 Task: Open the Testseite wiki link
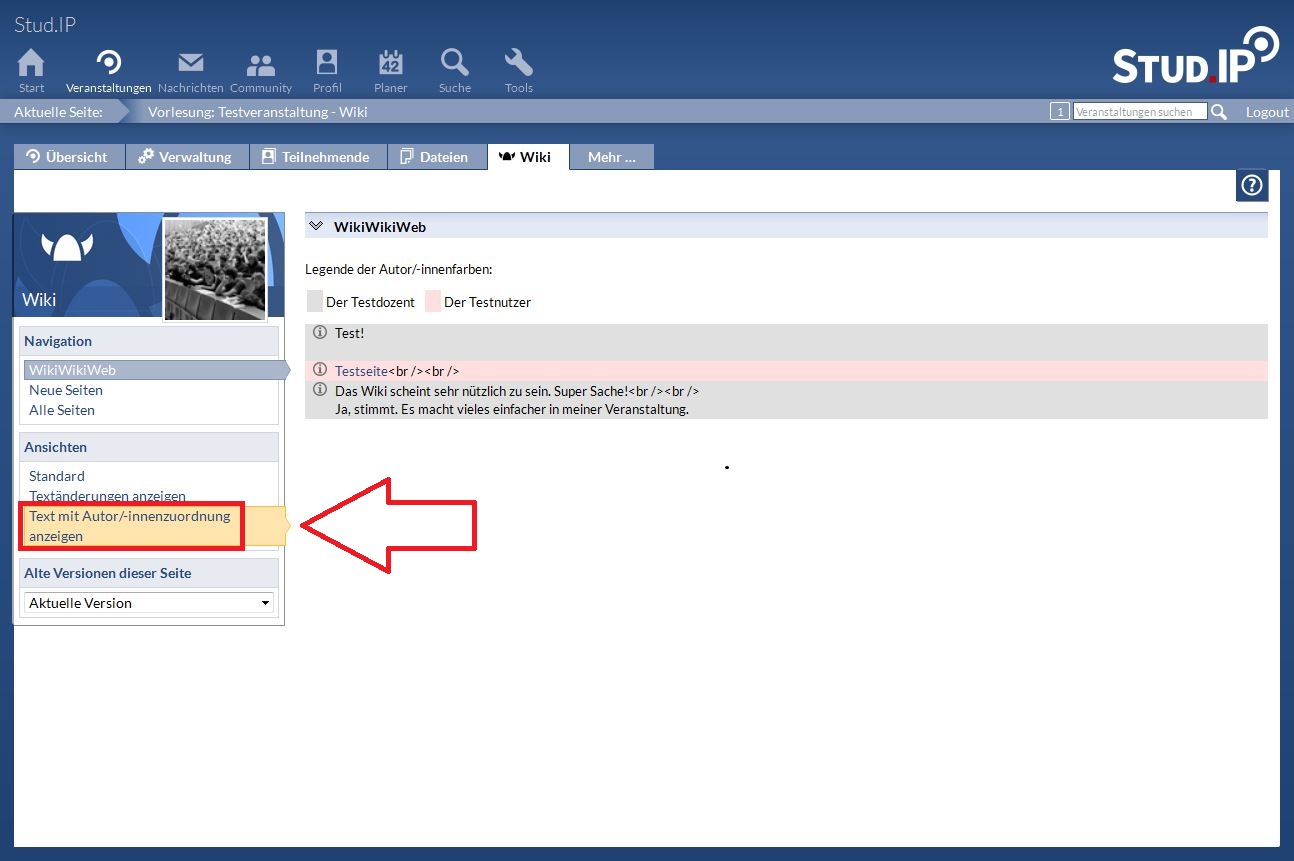pyautogui.click(x=360, y=371)
